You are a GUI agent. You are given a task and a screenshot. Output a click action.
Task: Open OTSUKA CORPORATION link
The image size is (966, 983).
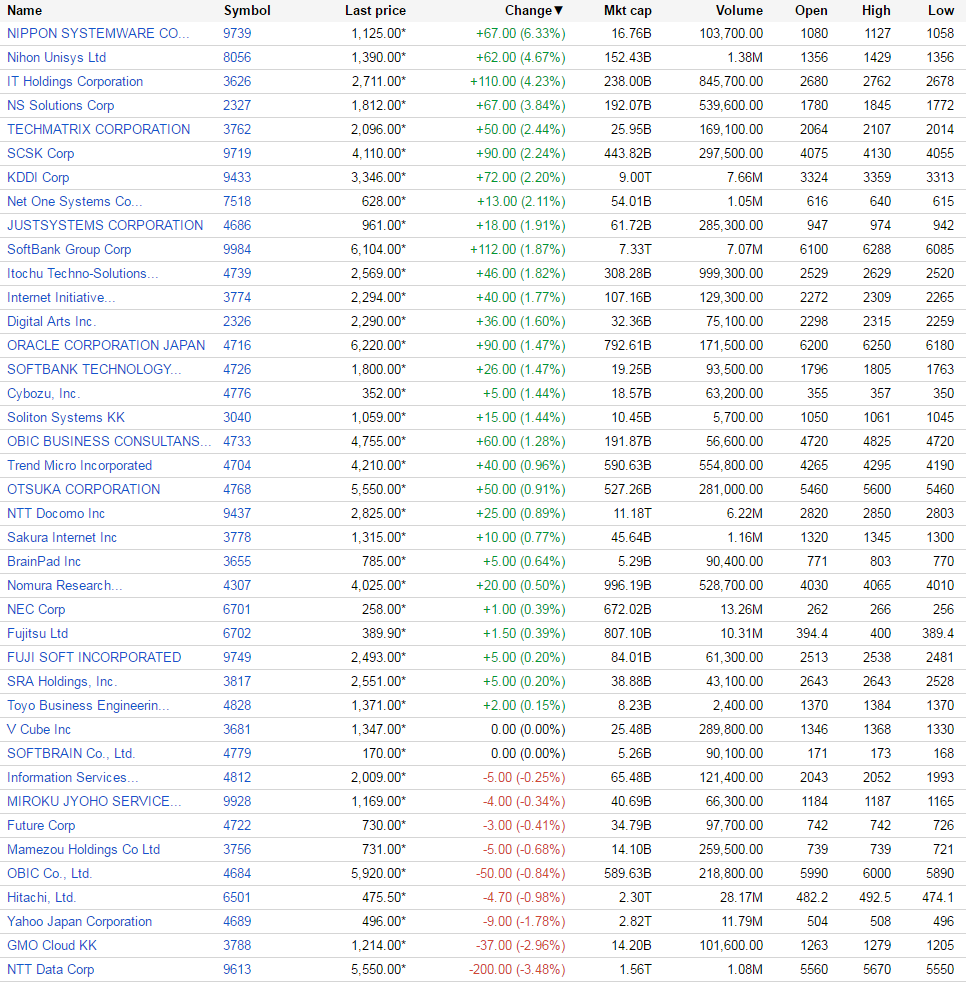(83, 490)
